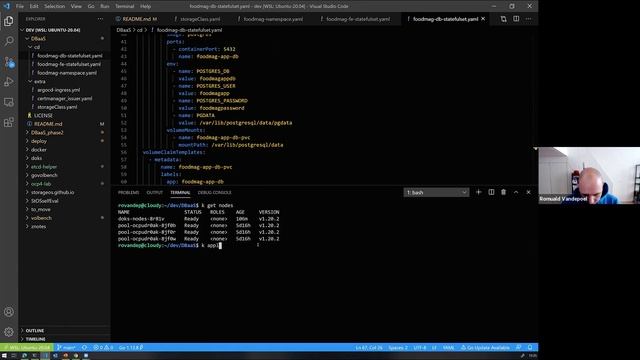Click the feedback icon in status bar

point(518,348)
